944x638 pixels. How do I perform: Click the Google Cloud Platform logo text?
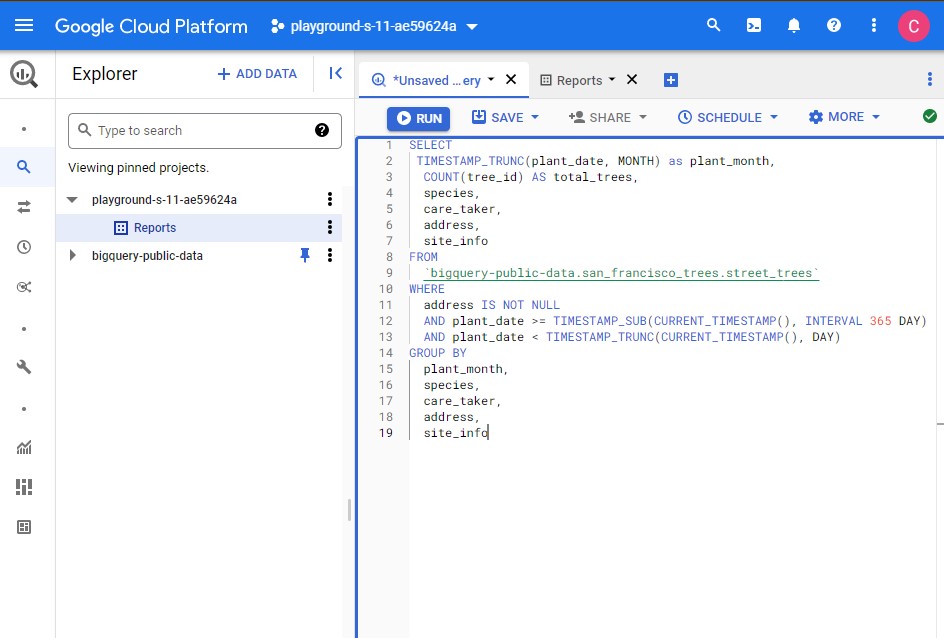pos(151,26)
